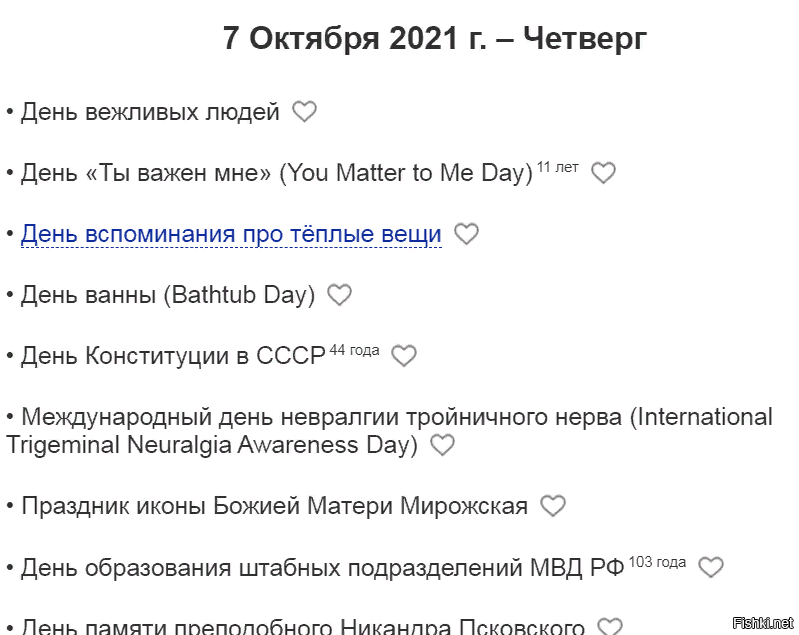Click the Fishki.net watermark
This screenshot has height=635, width=799.
click(762, 623)
